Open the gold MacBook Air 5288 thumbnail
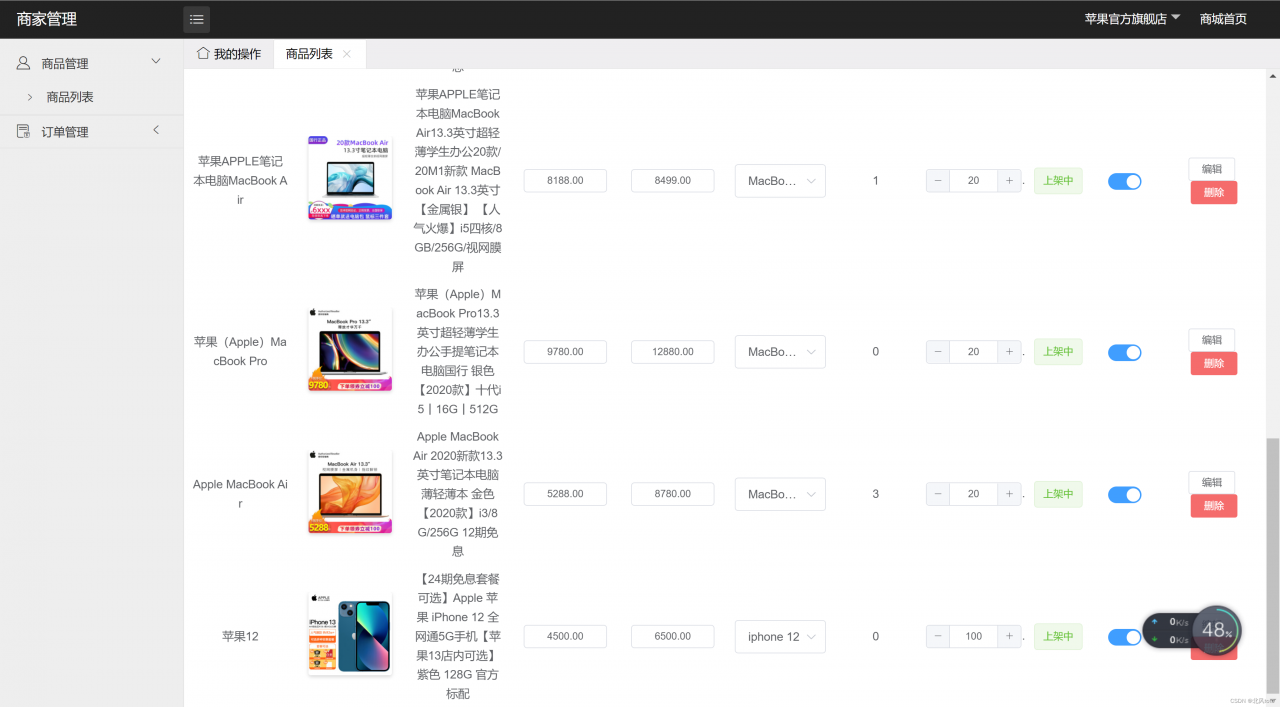This screenshot has height=707, width=1280. [350, 491]
